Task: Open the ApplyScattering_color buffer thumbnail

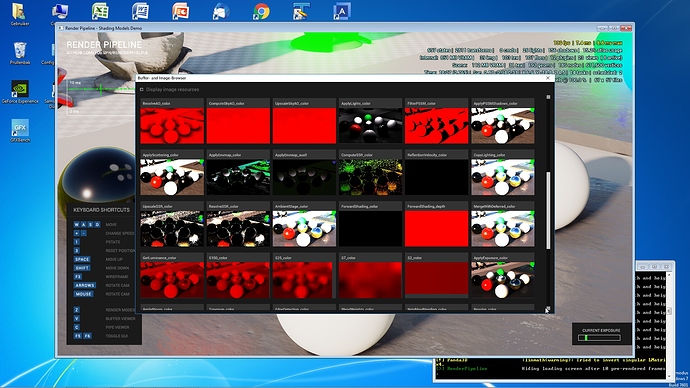Action: click(172, 177)
